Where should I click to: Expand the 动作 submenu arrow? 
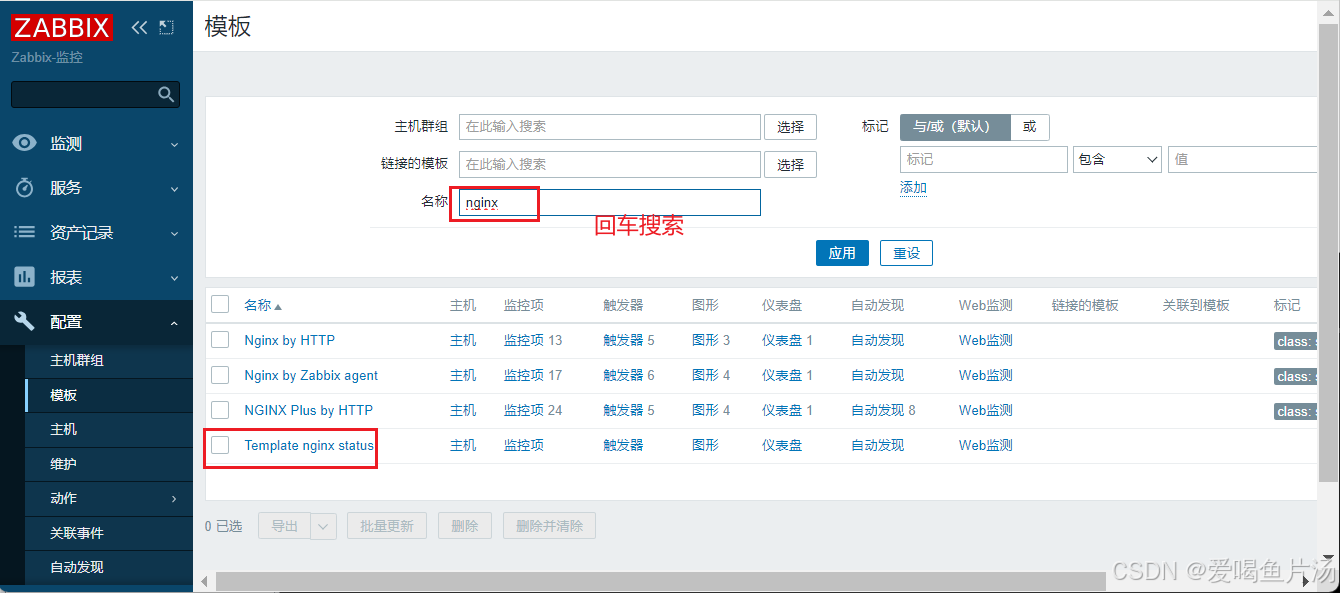coord(174,498)
